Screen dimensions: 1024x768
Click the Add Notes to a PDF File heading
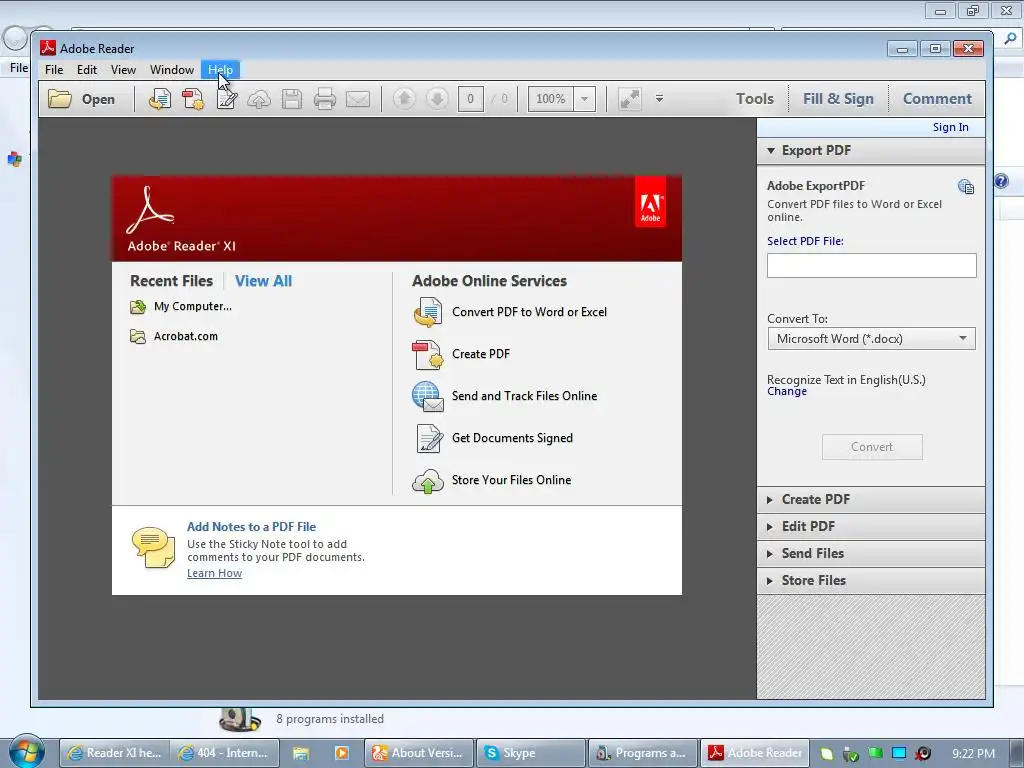251,526
